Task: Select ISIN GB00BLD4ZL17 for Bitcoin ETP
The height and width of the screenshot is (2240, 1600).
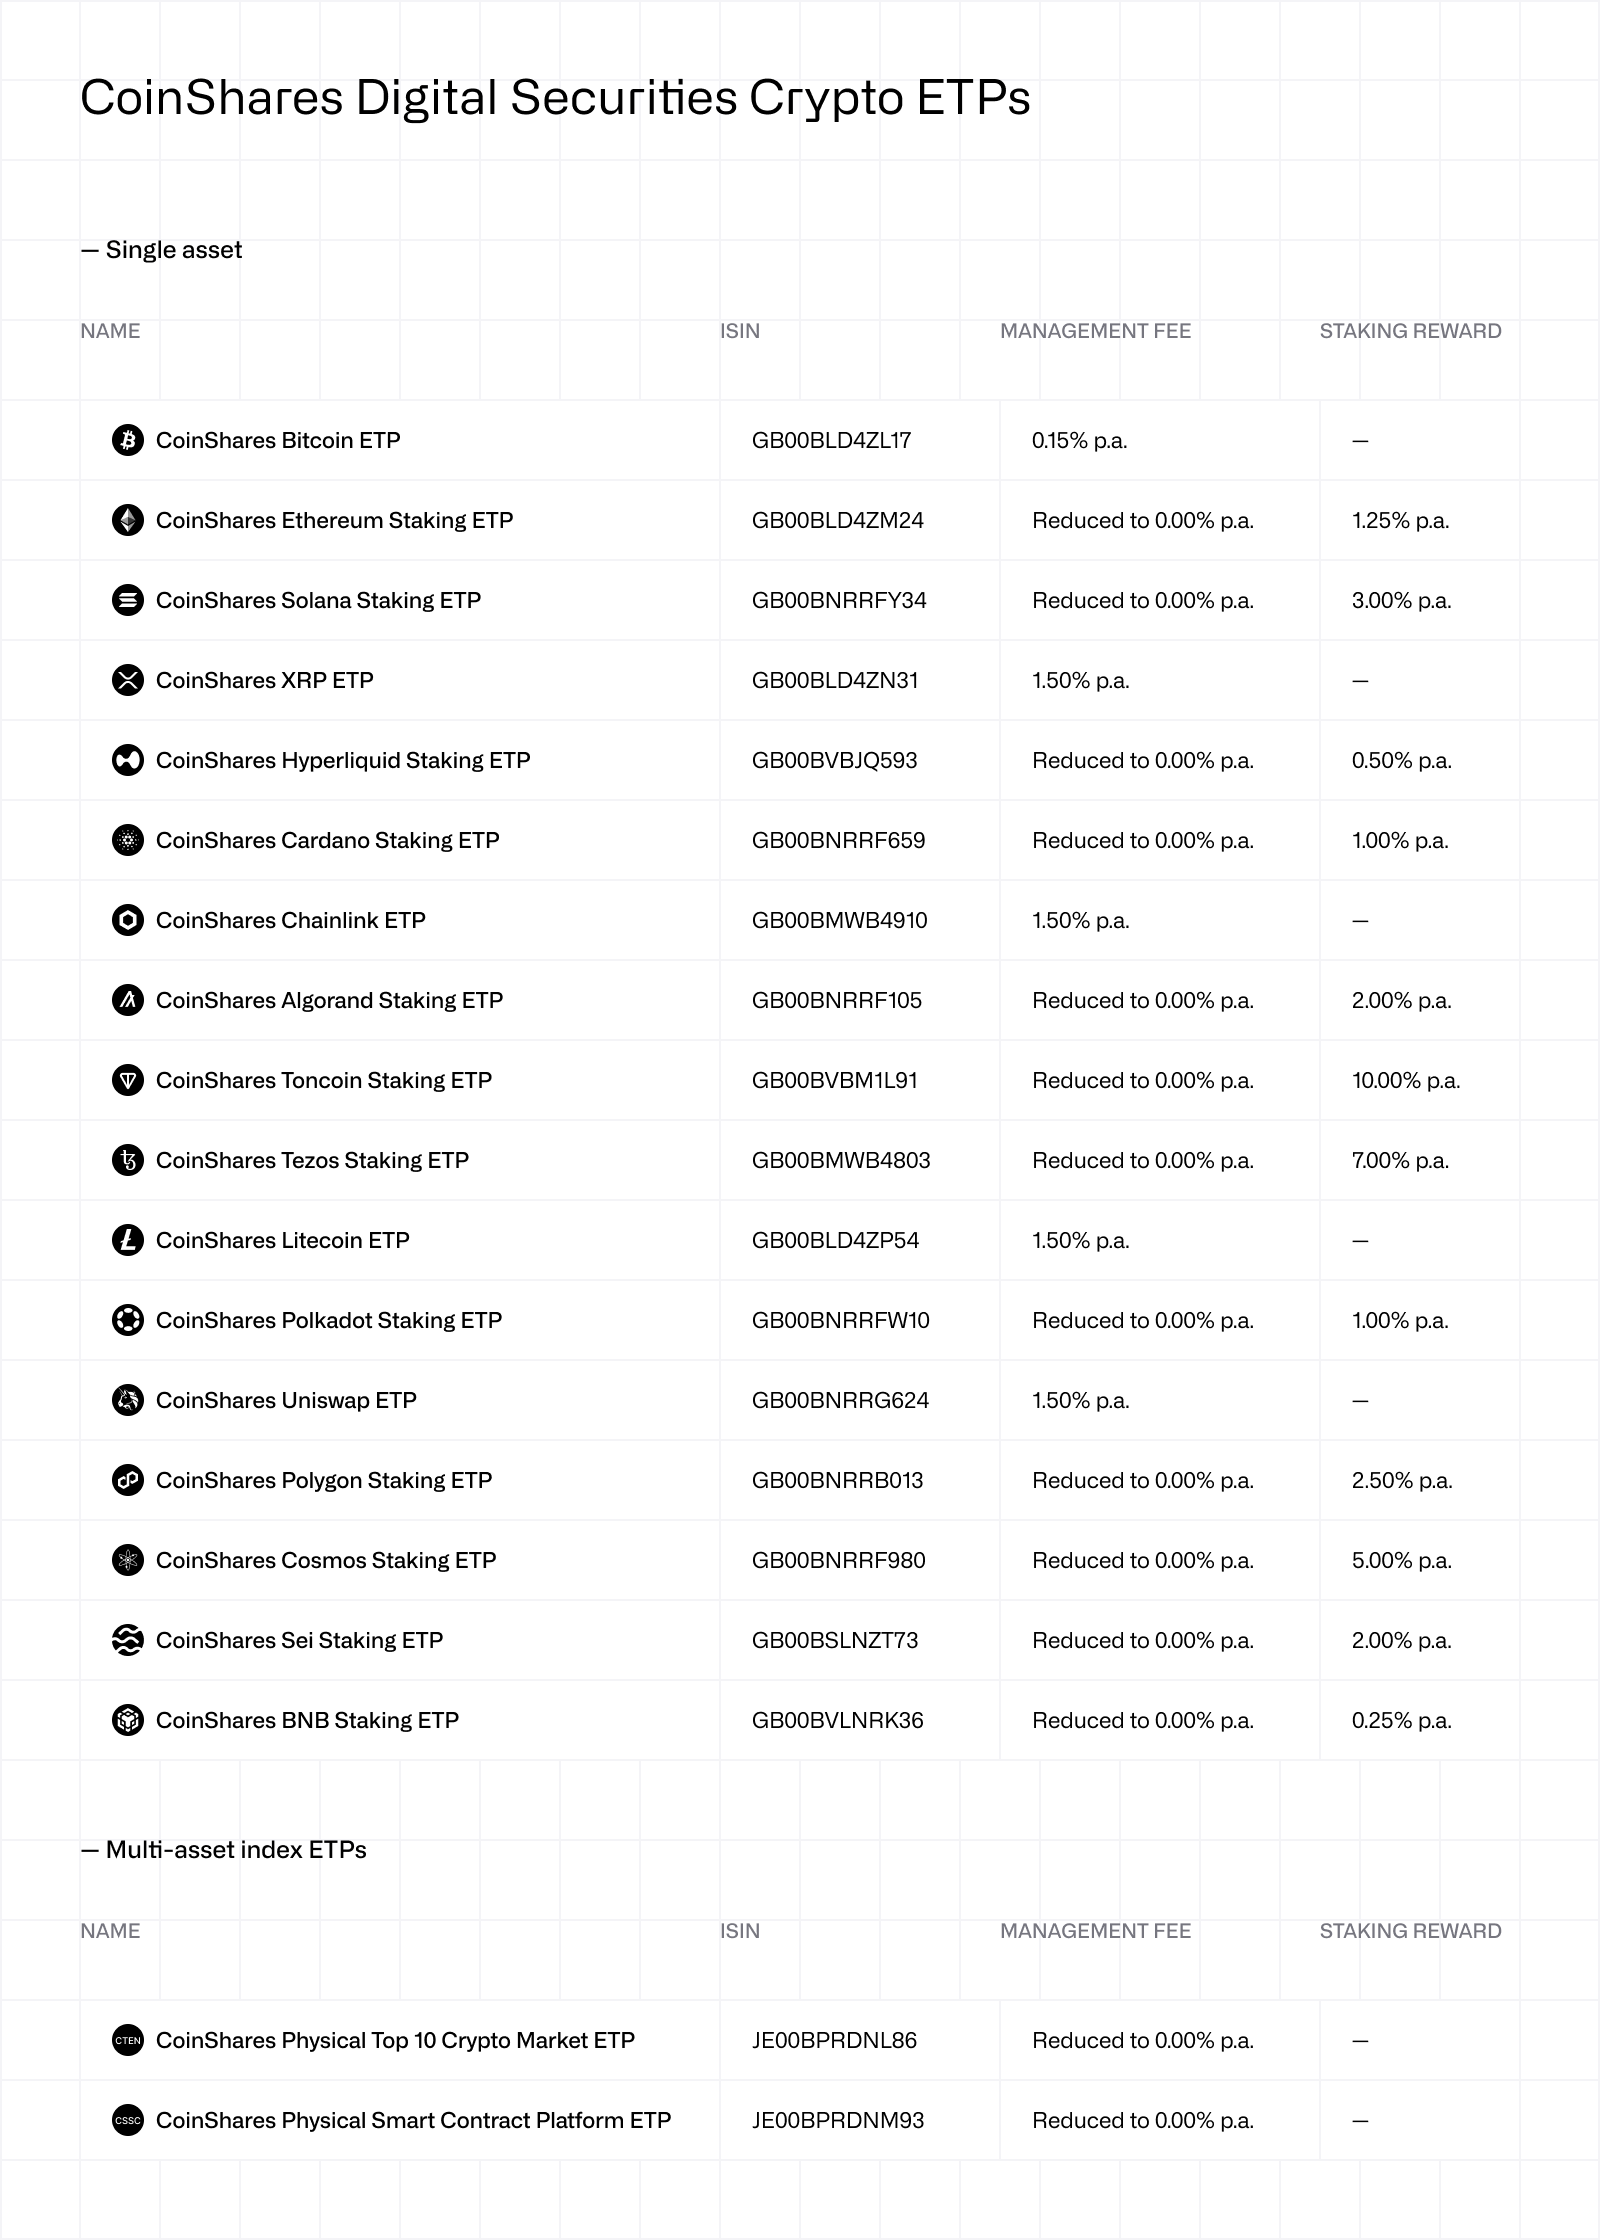Action: coord(831,440)
